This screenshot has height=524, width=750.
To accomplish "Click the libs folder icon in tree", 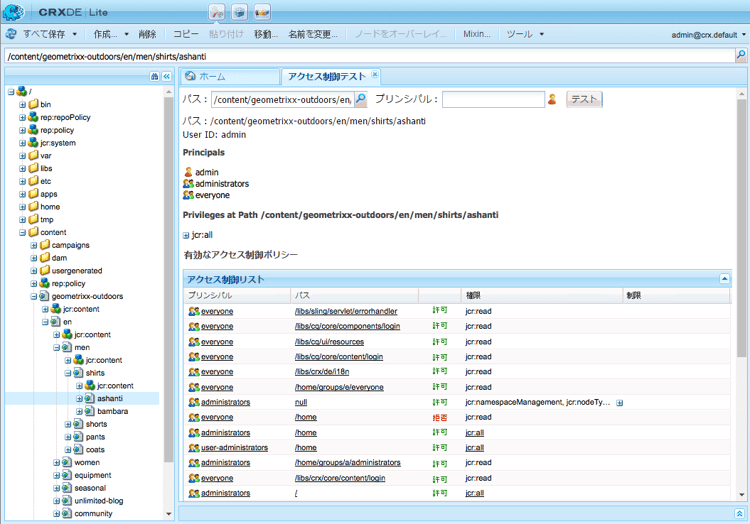I will (33, 168).
